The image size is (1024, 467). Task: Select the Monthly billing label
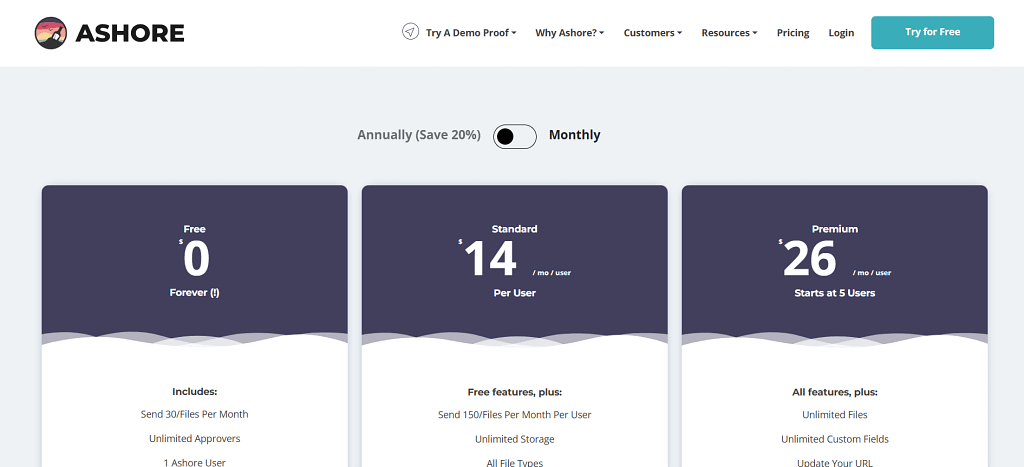tap(575, 135)
